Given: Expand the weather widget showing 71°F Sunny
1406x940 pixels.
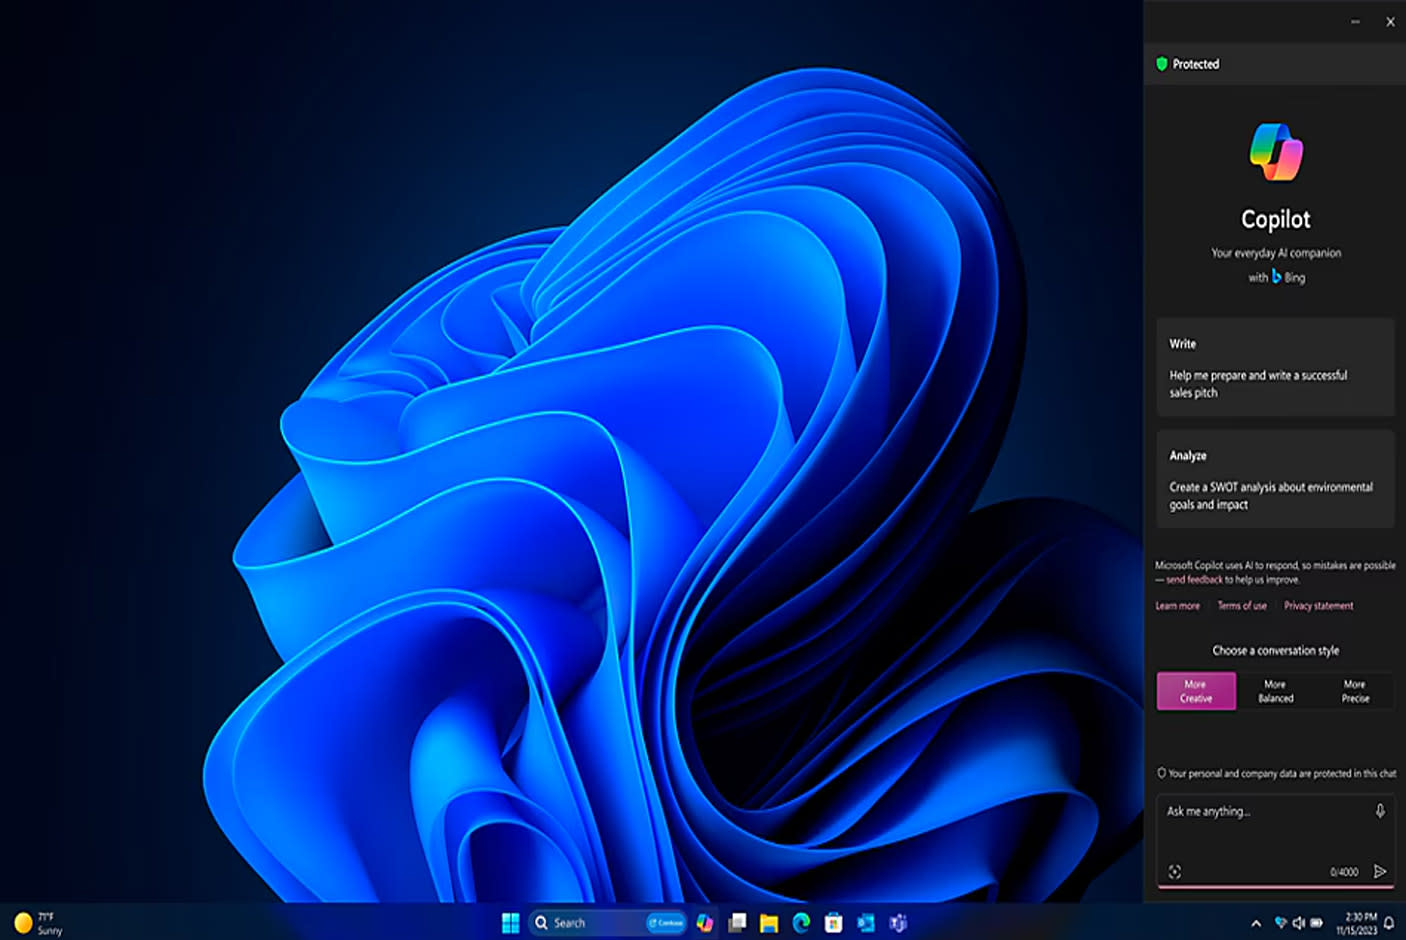Looking at the screenshot, I should click(x=35, y=922).
